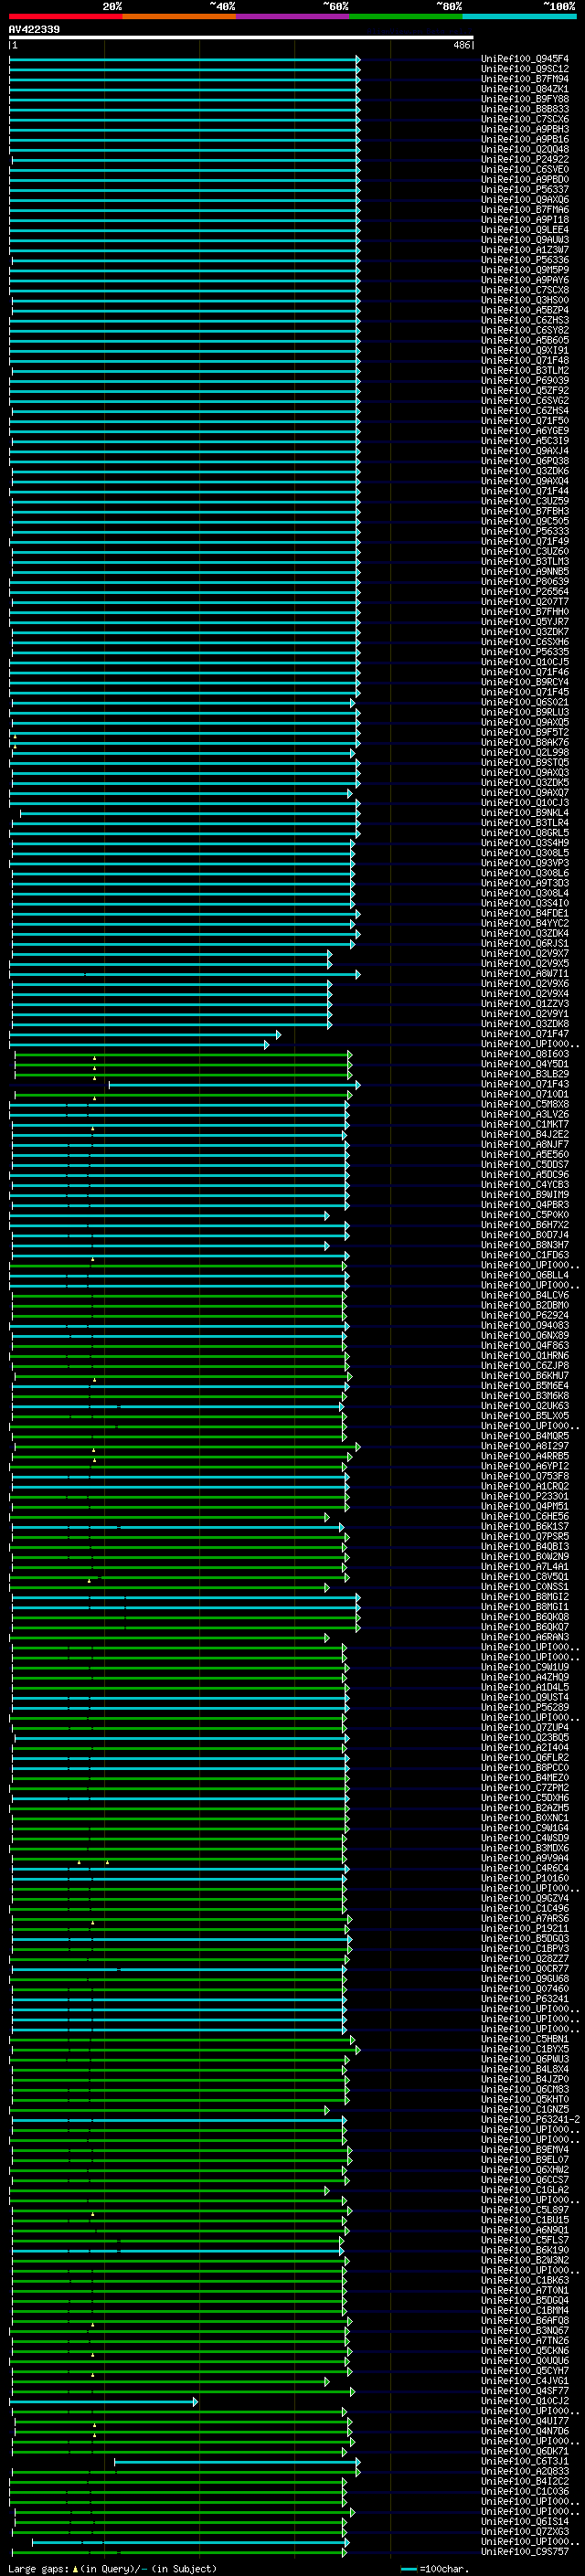This screenshot has height=2576, width=585.
Task: Click the cyan ~100% identity legend bar
Action: (520, 16)
